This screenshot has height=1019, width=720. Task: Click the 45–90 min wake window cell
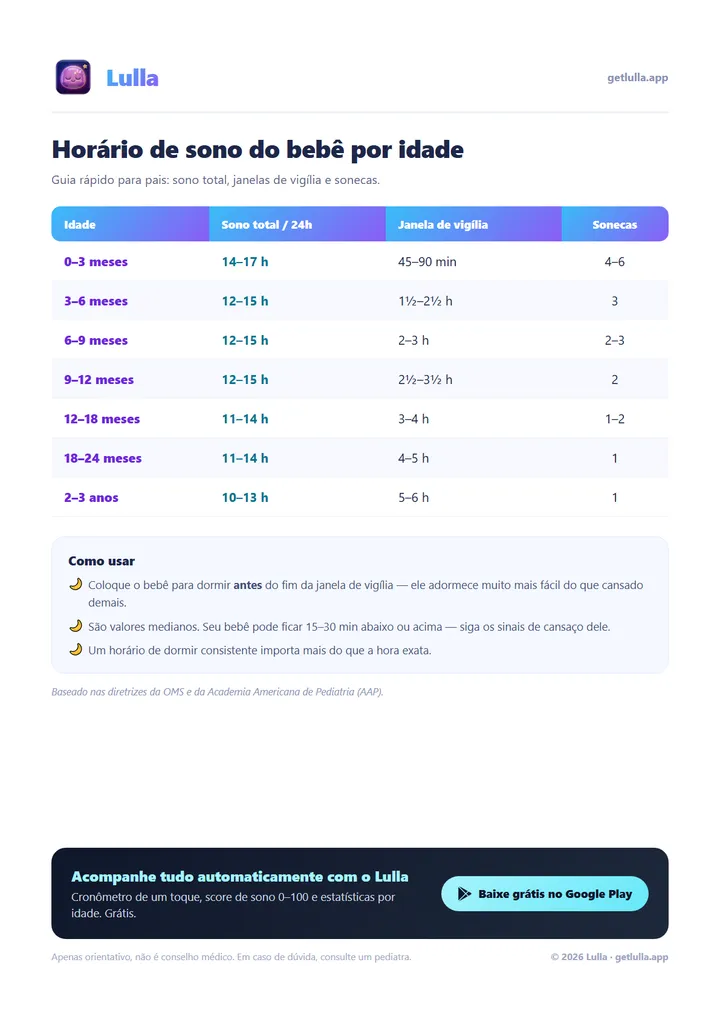[x=427, y=262]
